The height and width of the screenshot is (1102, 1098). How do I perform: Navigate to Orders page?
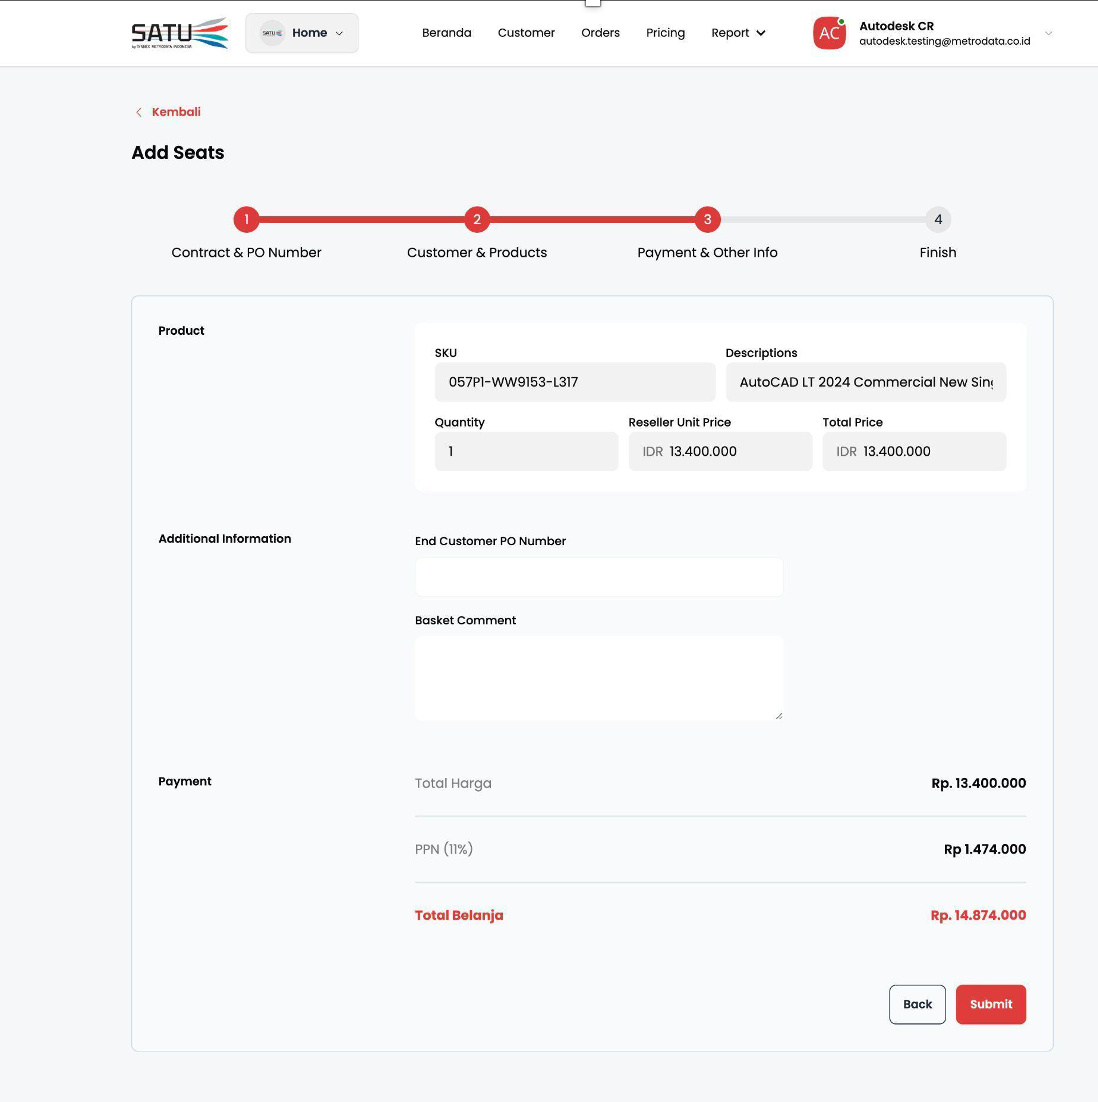600,33
